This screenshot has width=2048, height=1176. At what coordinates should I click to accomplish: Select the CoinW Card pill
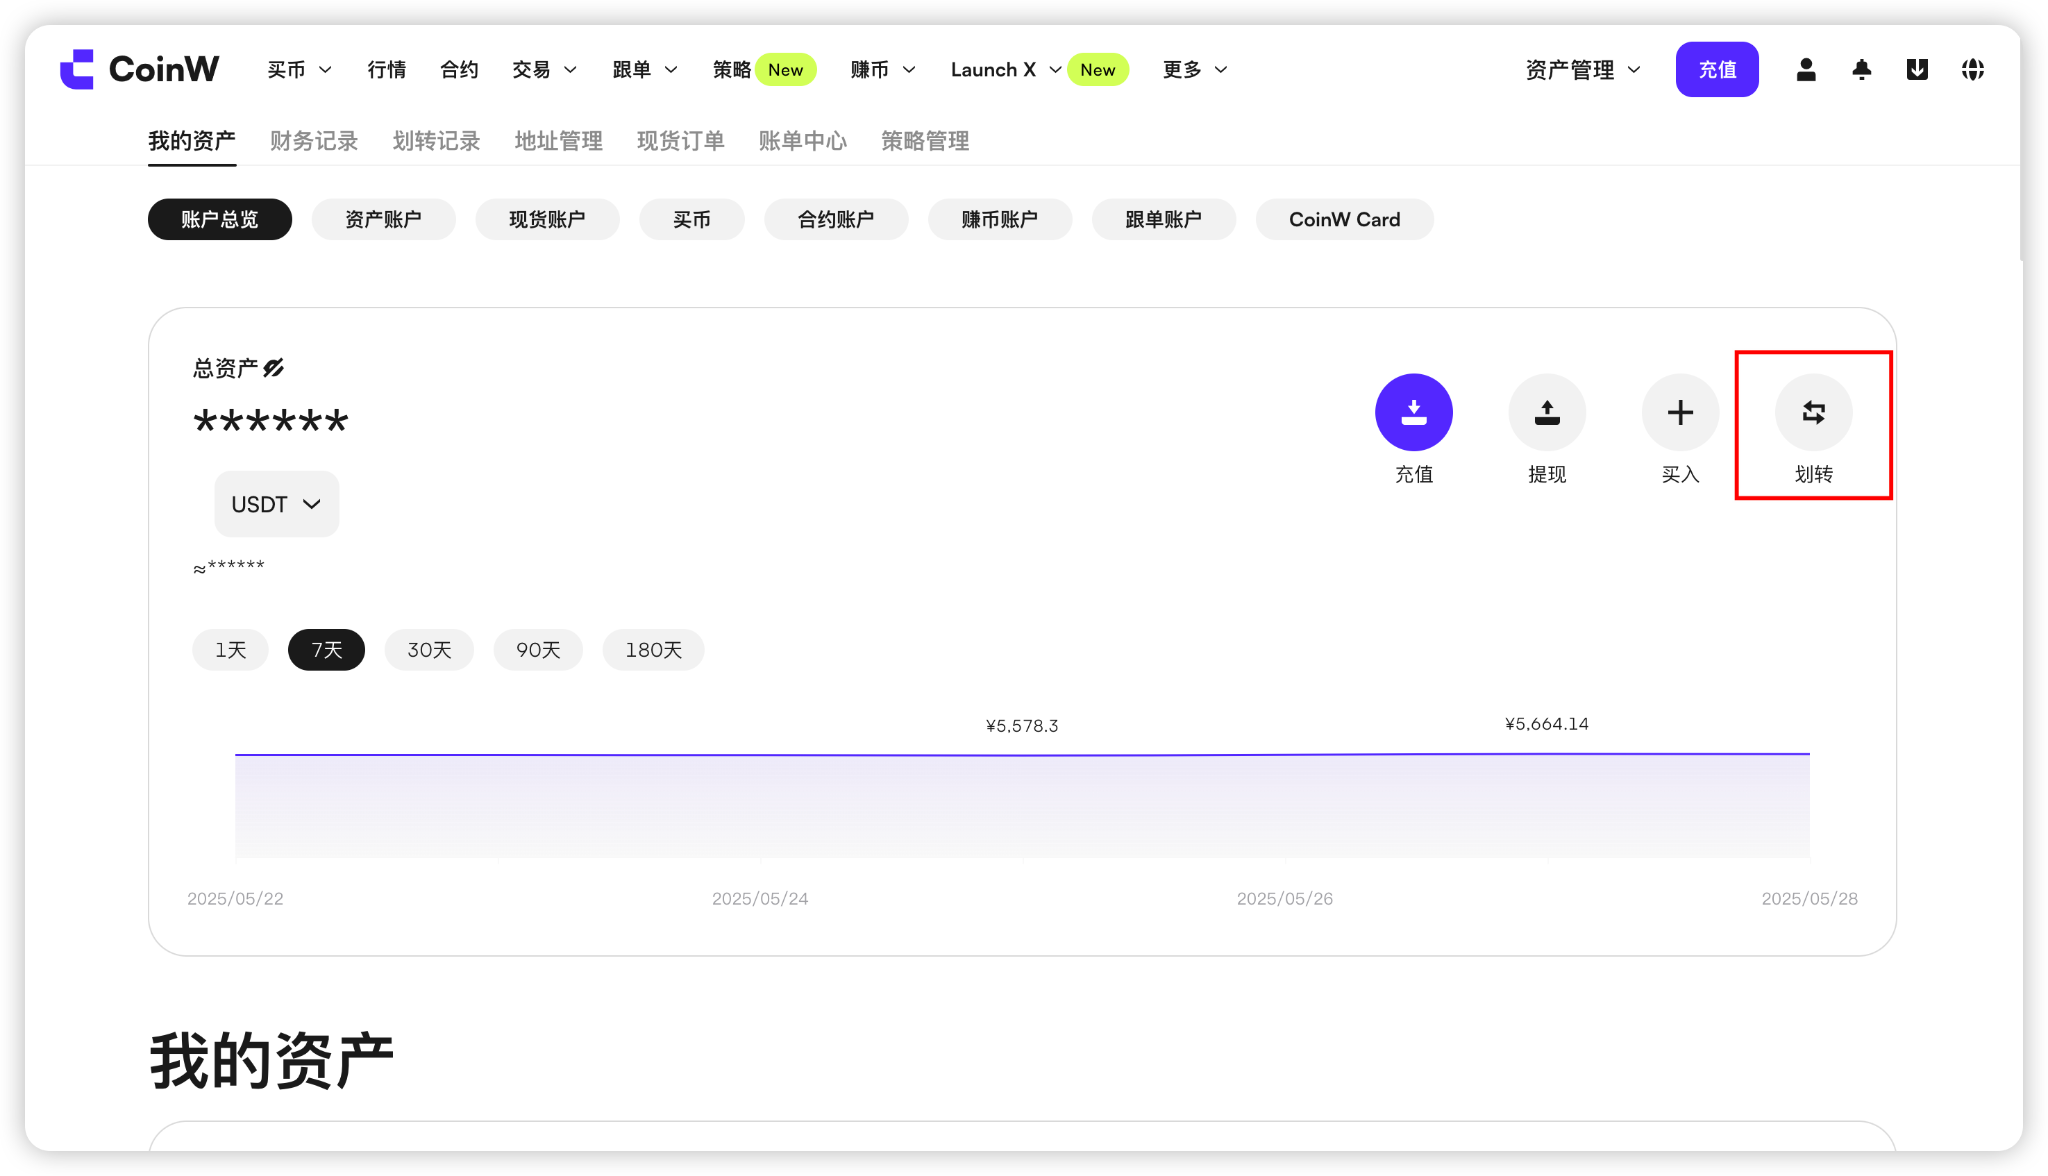coord(1345,219)
